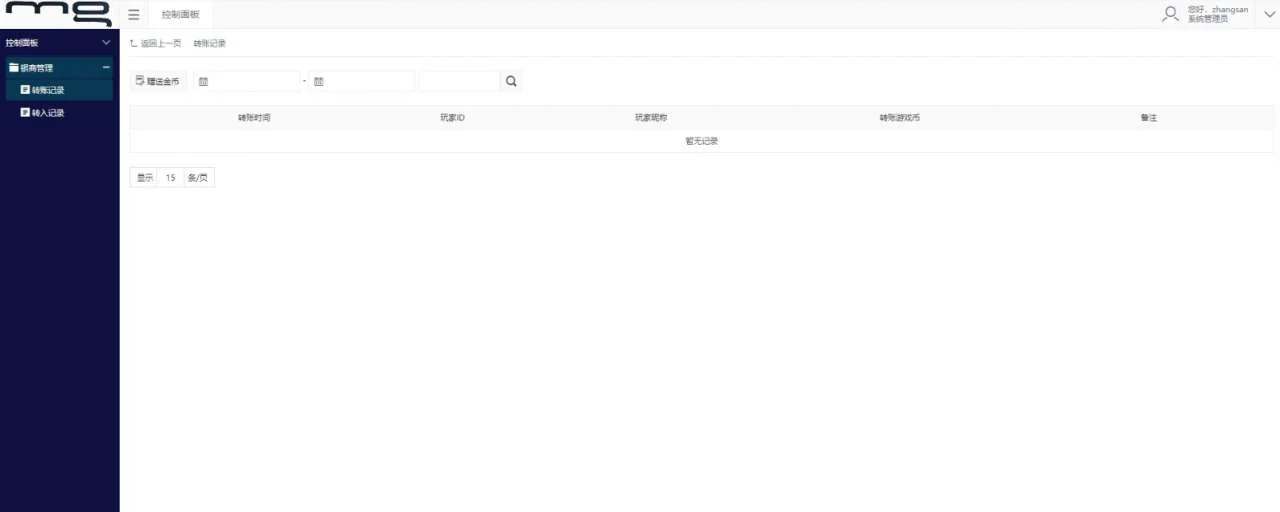The image size is (1280, 512).
Task: Click the magnifier search icon
Action: coord(511,82)
